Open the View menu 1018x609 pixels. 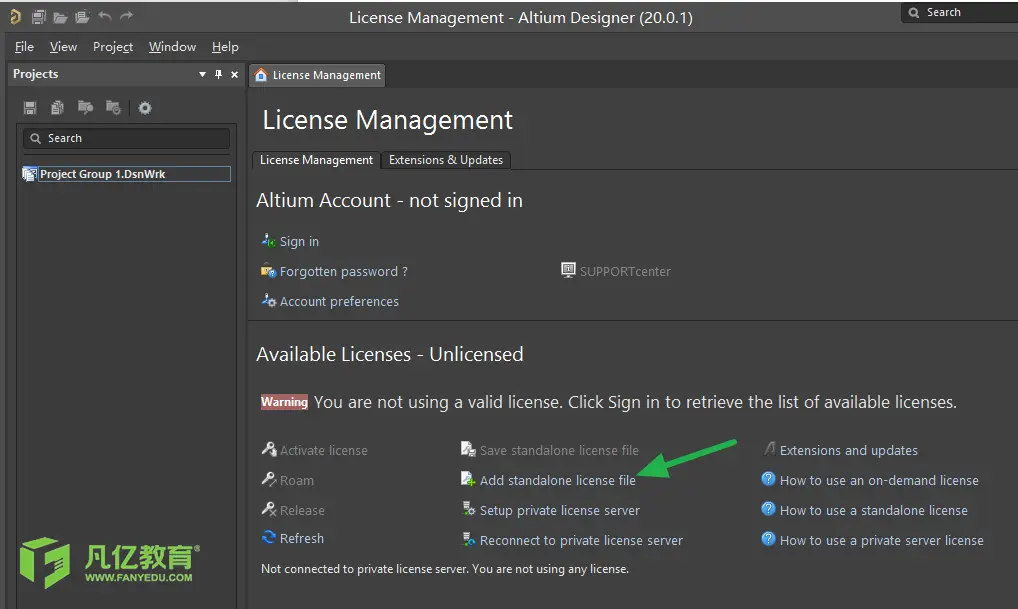63,47
